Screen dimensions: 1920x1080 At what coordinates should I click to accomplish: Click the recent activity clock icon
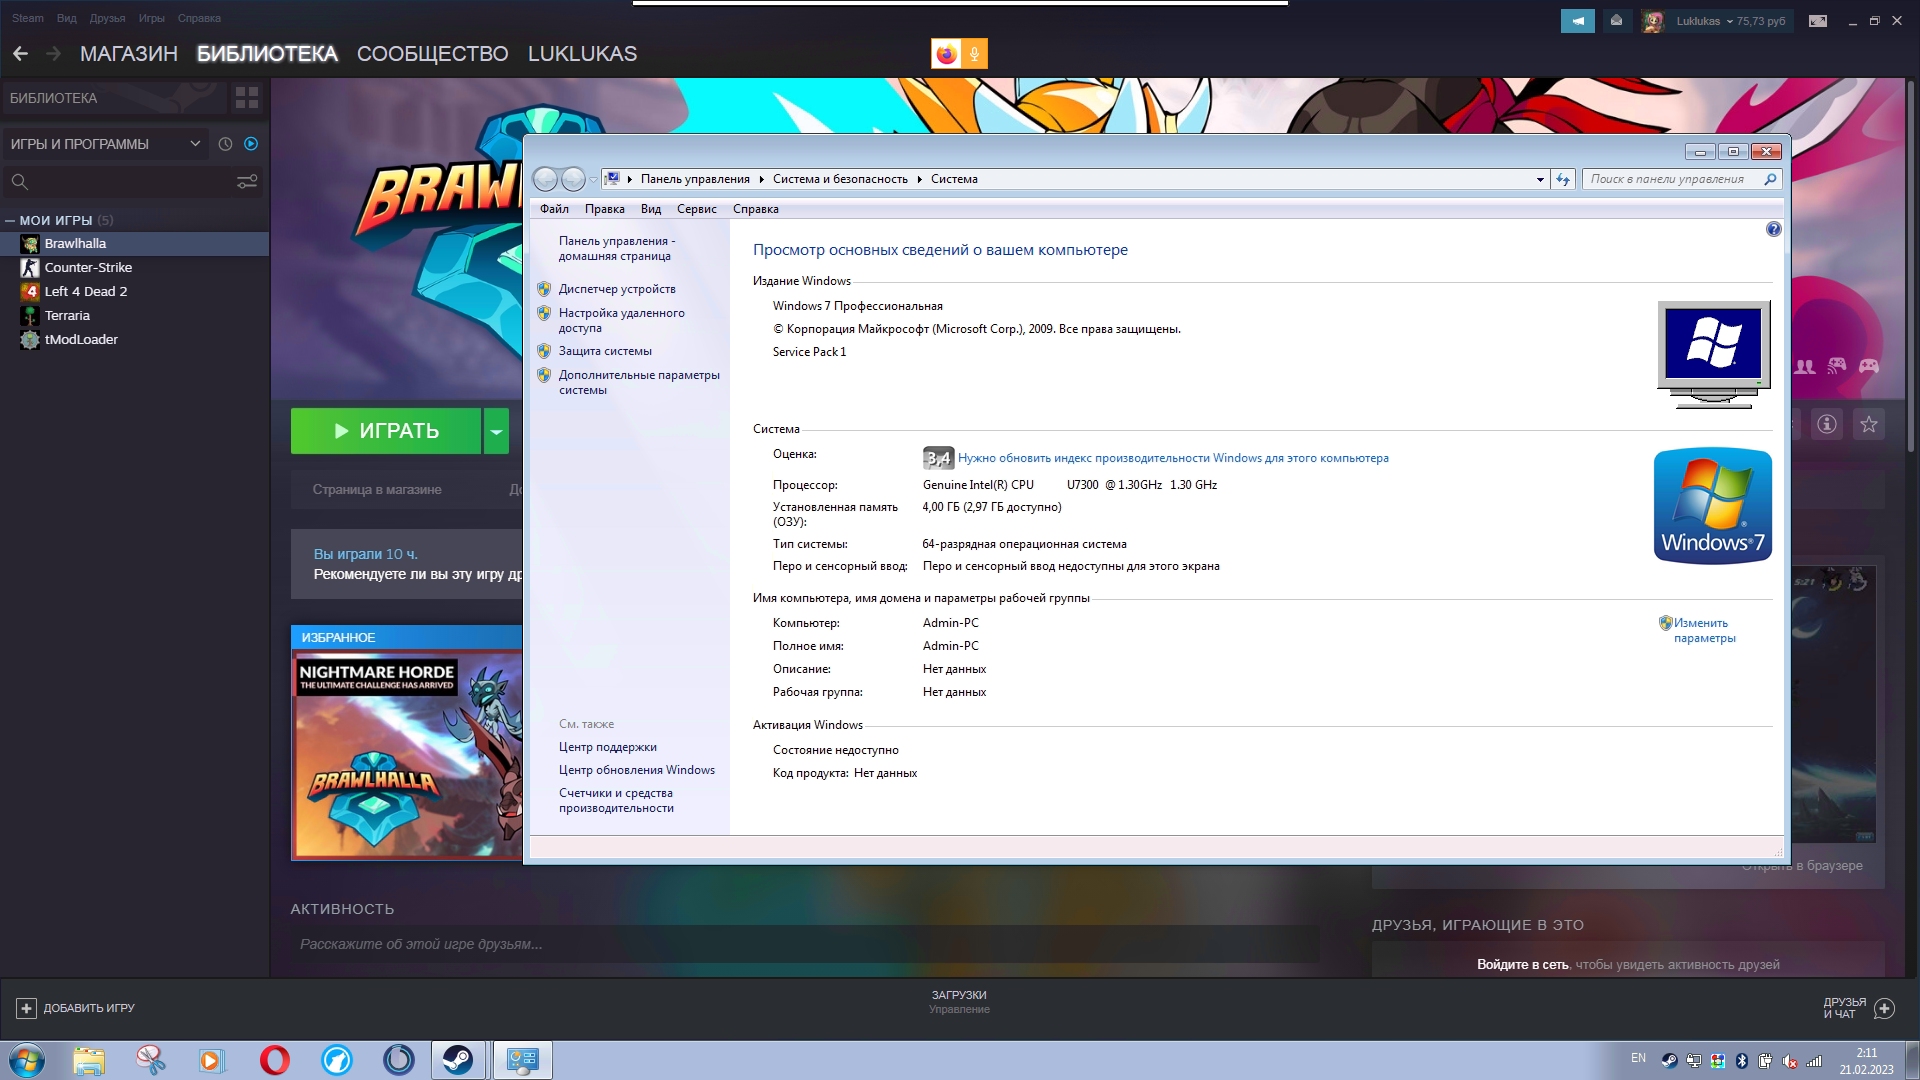[x=225, y=144]
